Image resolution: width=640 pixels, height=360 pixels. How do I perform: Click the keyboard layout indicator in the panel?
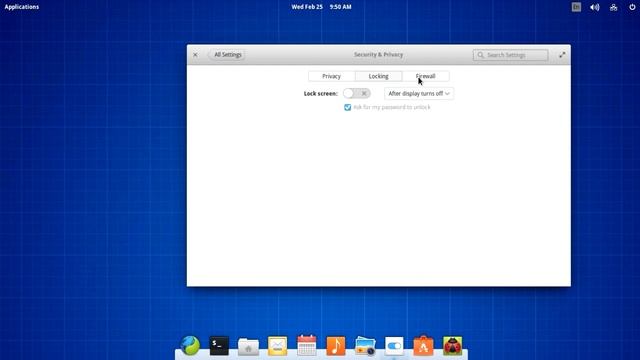[576, 7]
